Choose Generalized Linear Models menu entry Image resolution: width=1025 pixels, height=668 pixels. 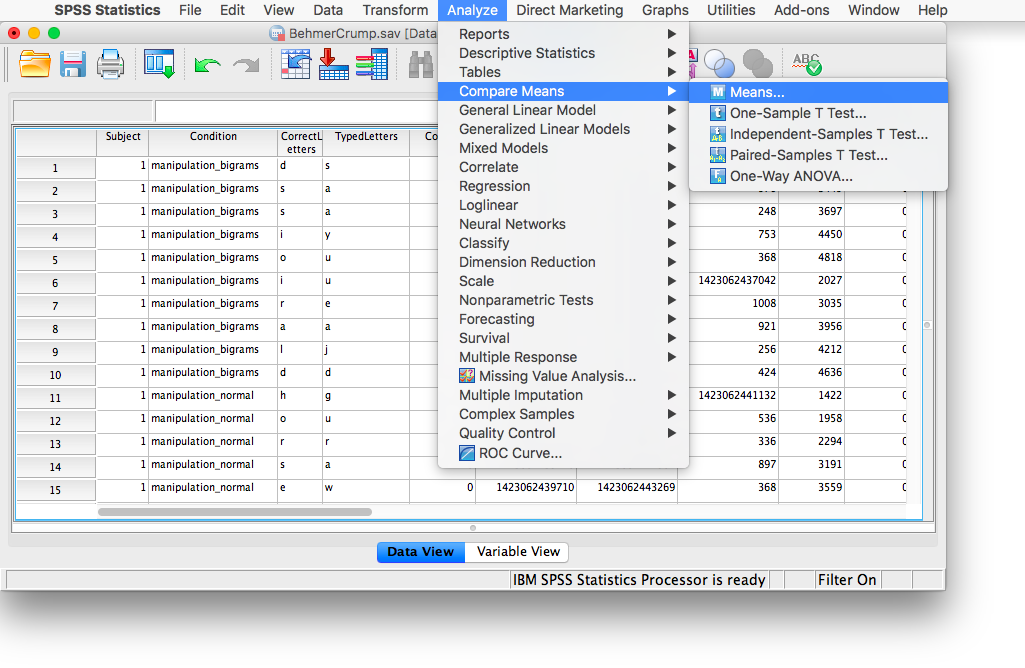(563, 129)
